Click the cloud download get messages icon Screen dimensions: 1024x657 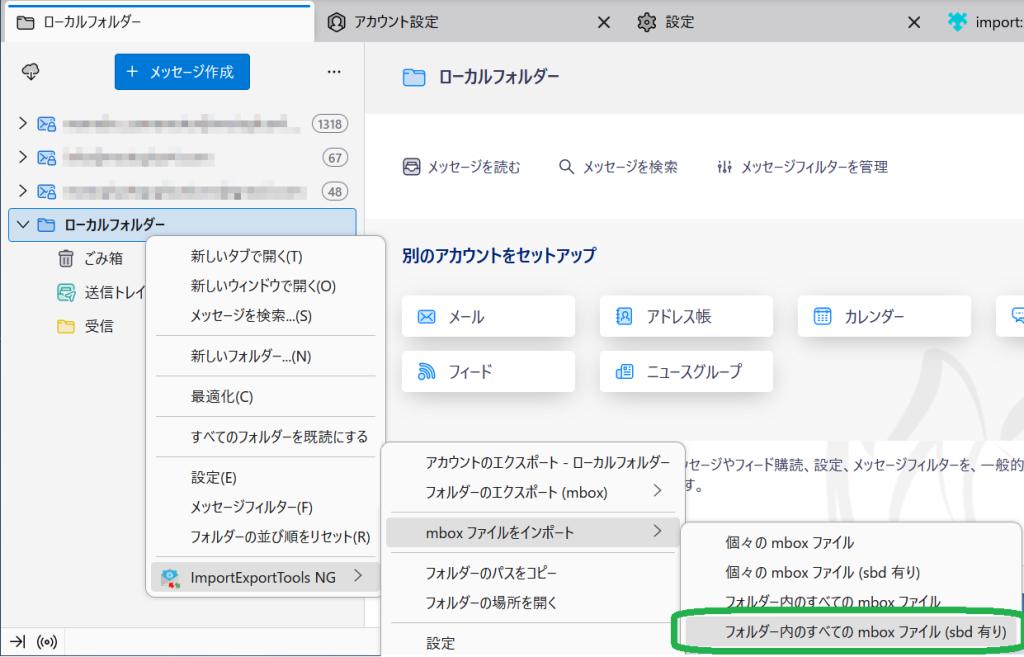pos(31,72)
